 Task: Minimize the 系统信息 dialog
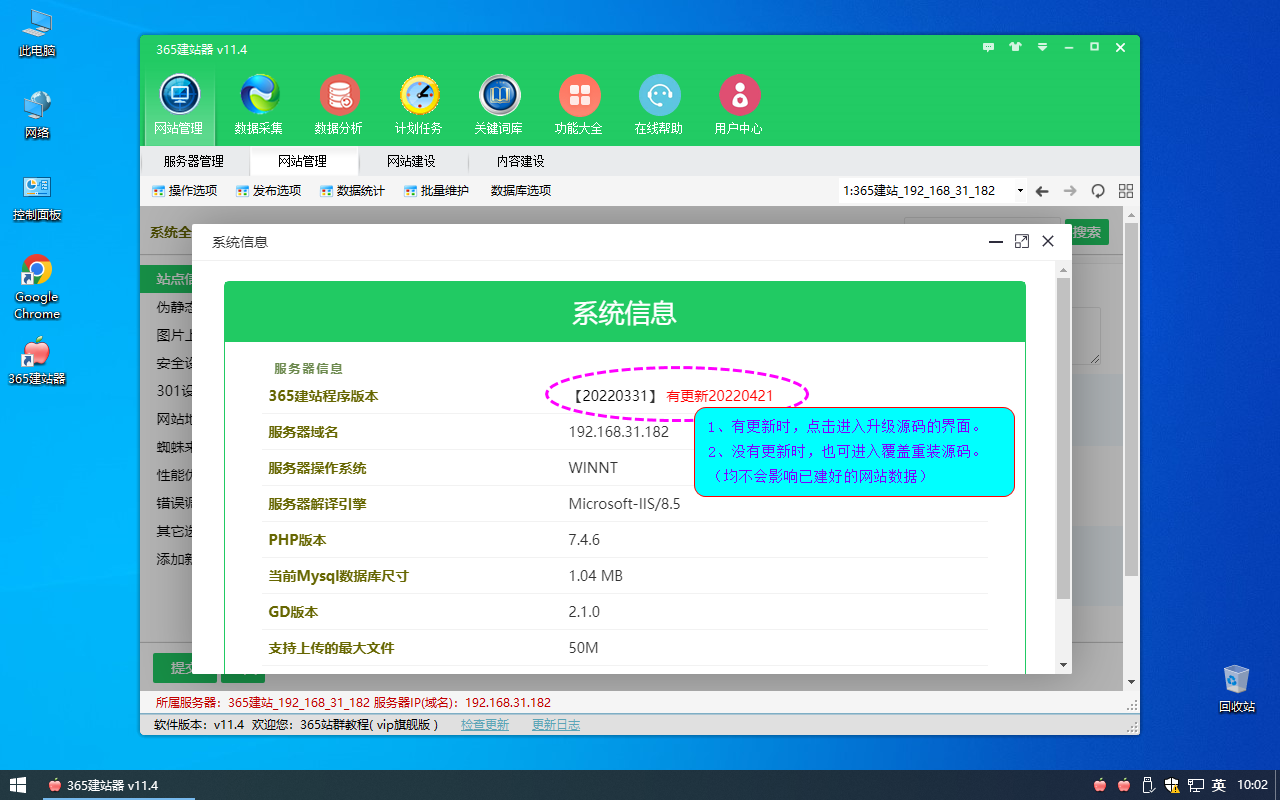click(x=995, y=241)
